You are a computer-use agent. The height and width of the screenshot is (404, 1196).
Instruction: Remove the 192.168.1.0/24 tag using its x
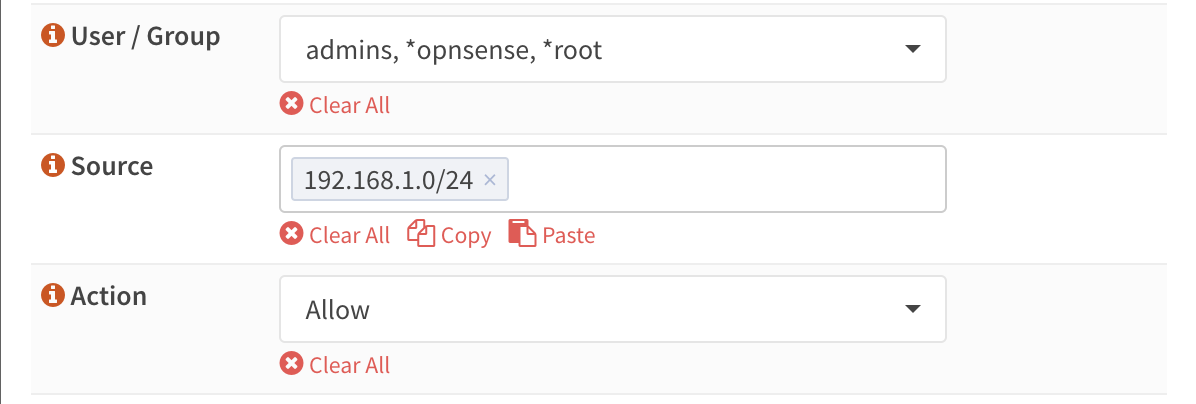point(490,180)
